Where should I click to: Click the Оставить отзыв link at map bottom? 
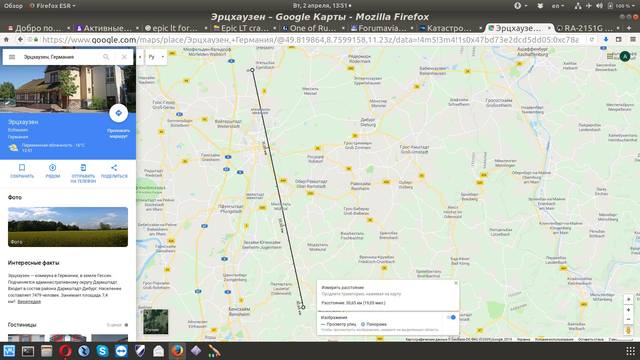(x=591, y=339)
